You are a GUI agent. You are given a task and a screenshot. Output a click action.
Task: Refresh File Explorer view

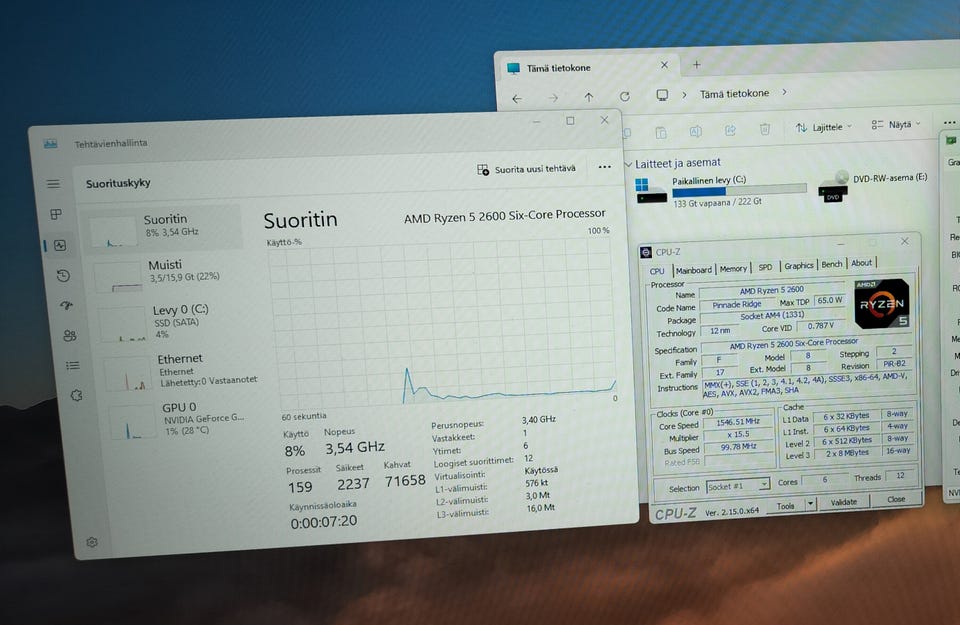click(x=624, y=97)
